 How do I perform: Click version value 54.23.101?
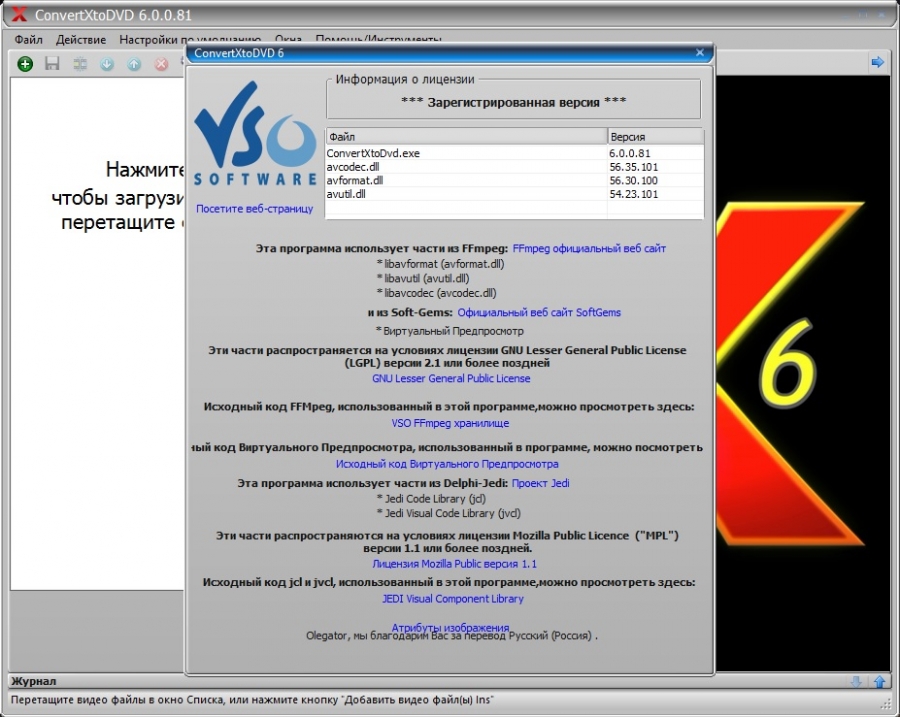click(x=634, y=194)
